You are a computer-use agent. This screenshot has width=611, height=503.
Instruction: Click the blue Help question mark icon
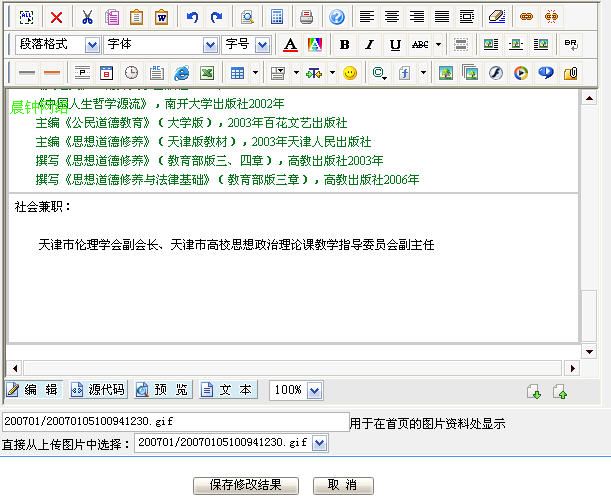click(337, 17)
